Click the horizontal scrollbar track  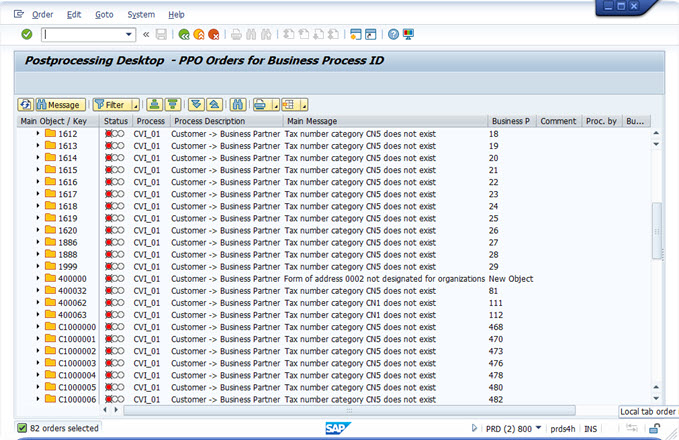[349, 410]
